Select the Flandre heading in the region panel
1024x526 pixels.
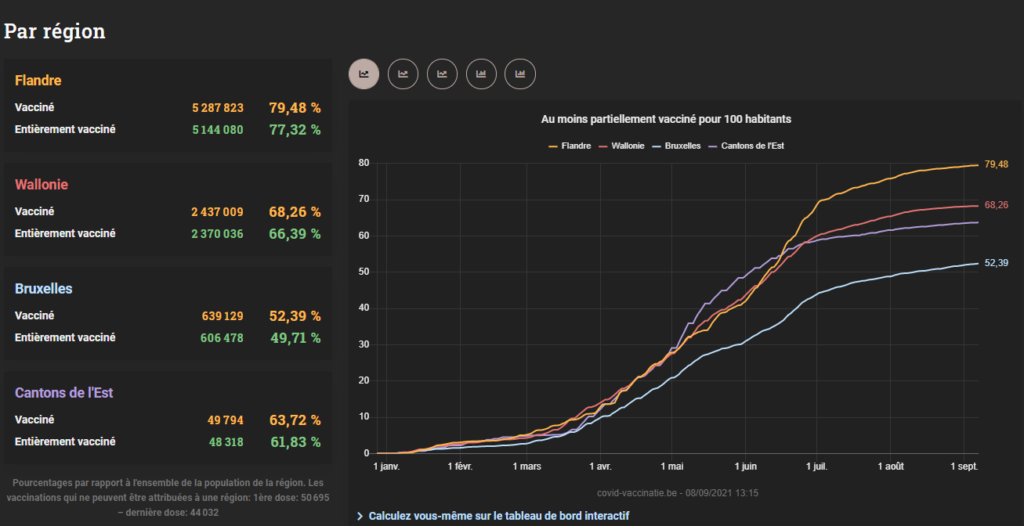[39, 80]
